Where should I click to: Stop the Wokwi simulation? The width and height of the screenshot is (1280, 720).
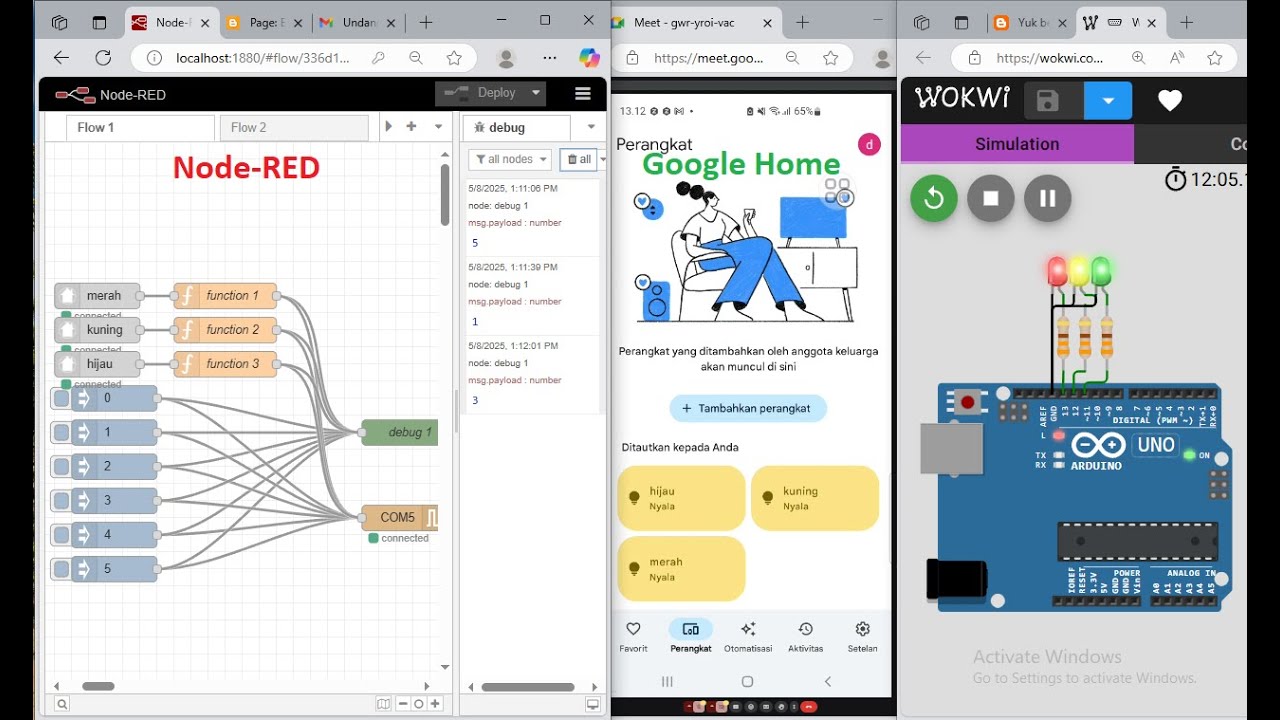tap(990, 198)
